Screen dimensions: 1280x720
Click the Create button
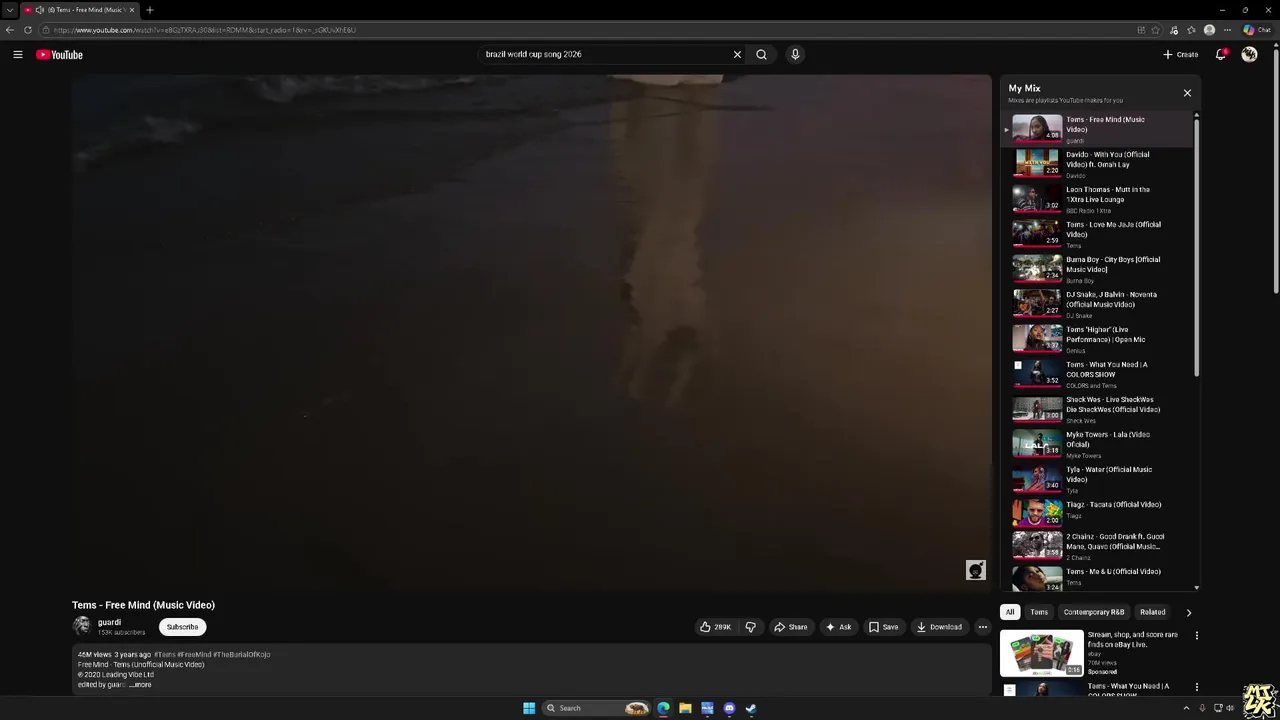pos(1180,55)
